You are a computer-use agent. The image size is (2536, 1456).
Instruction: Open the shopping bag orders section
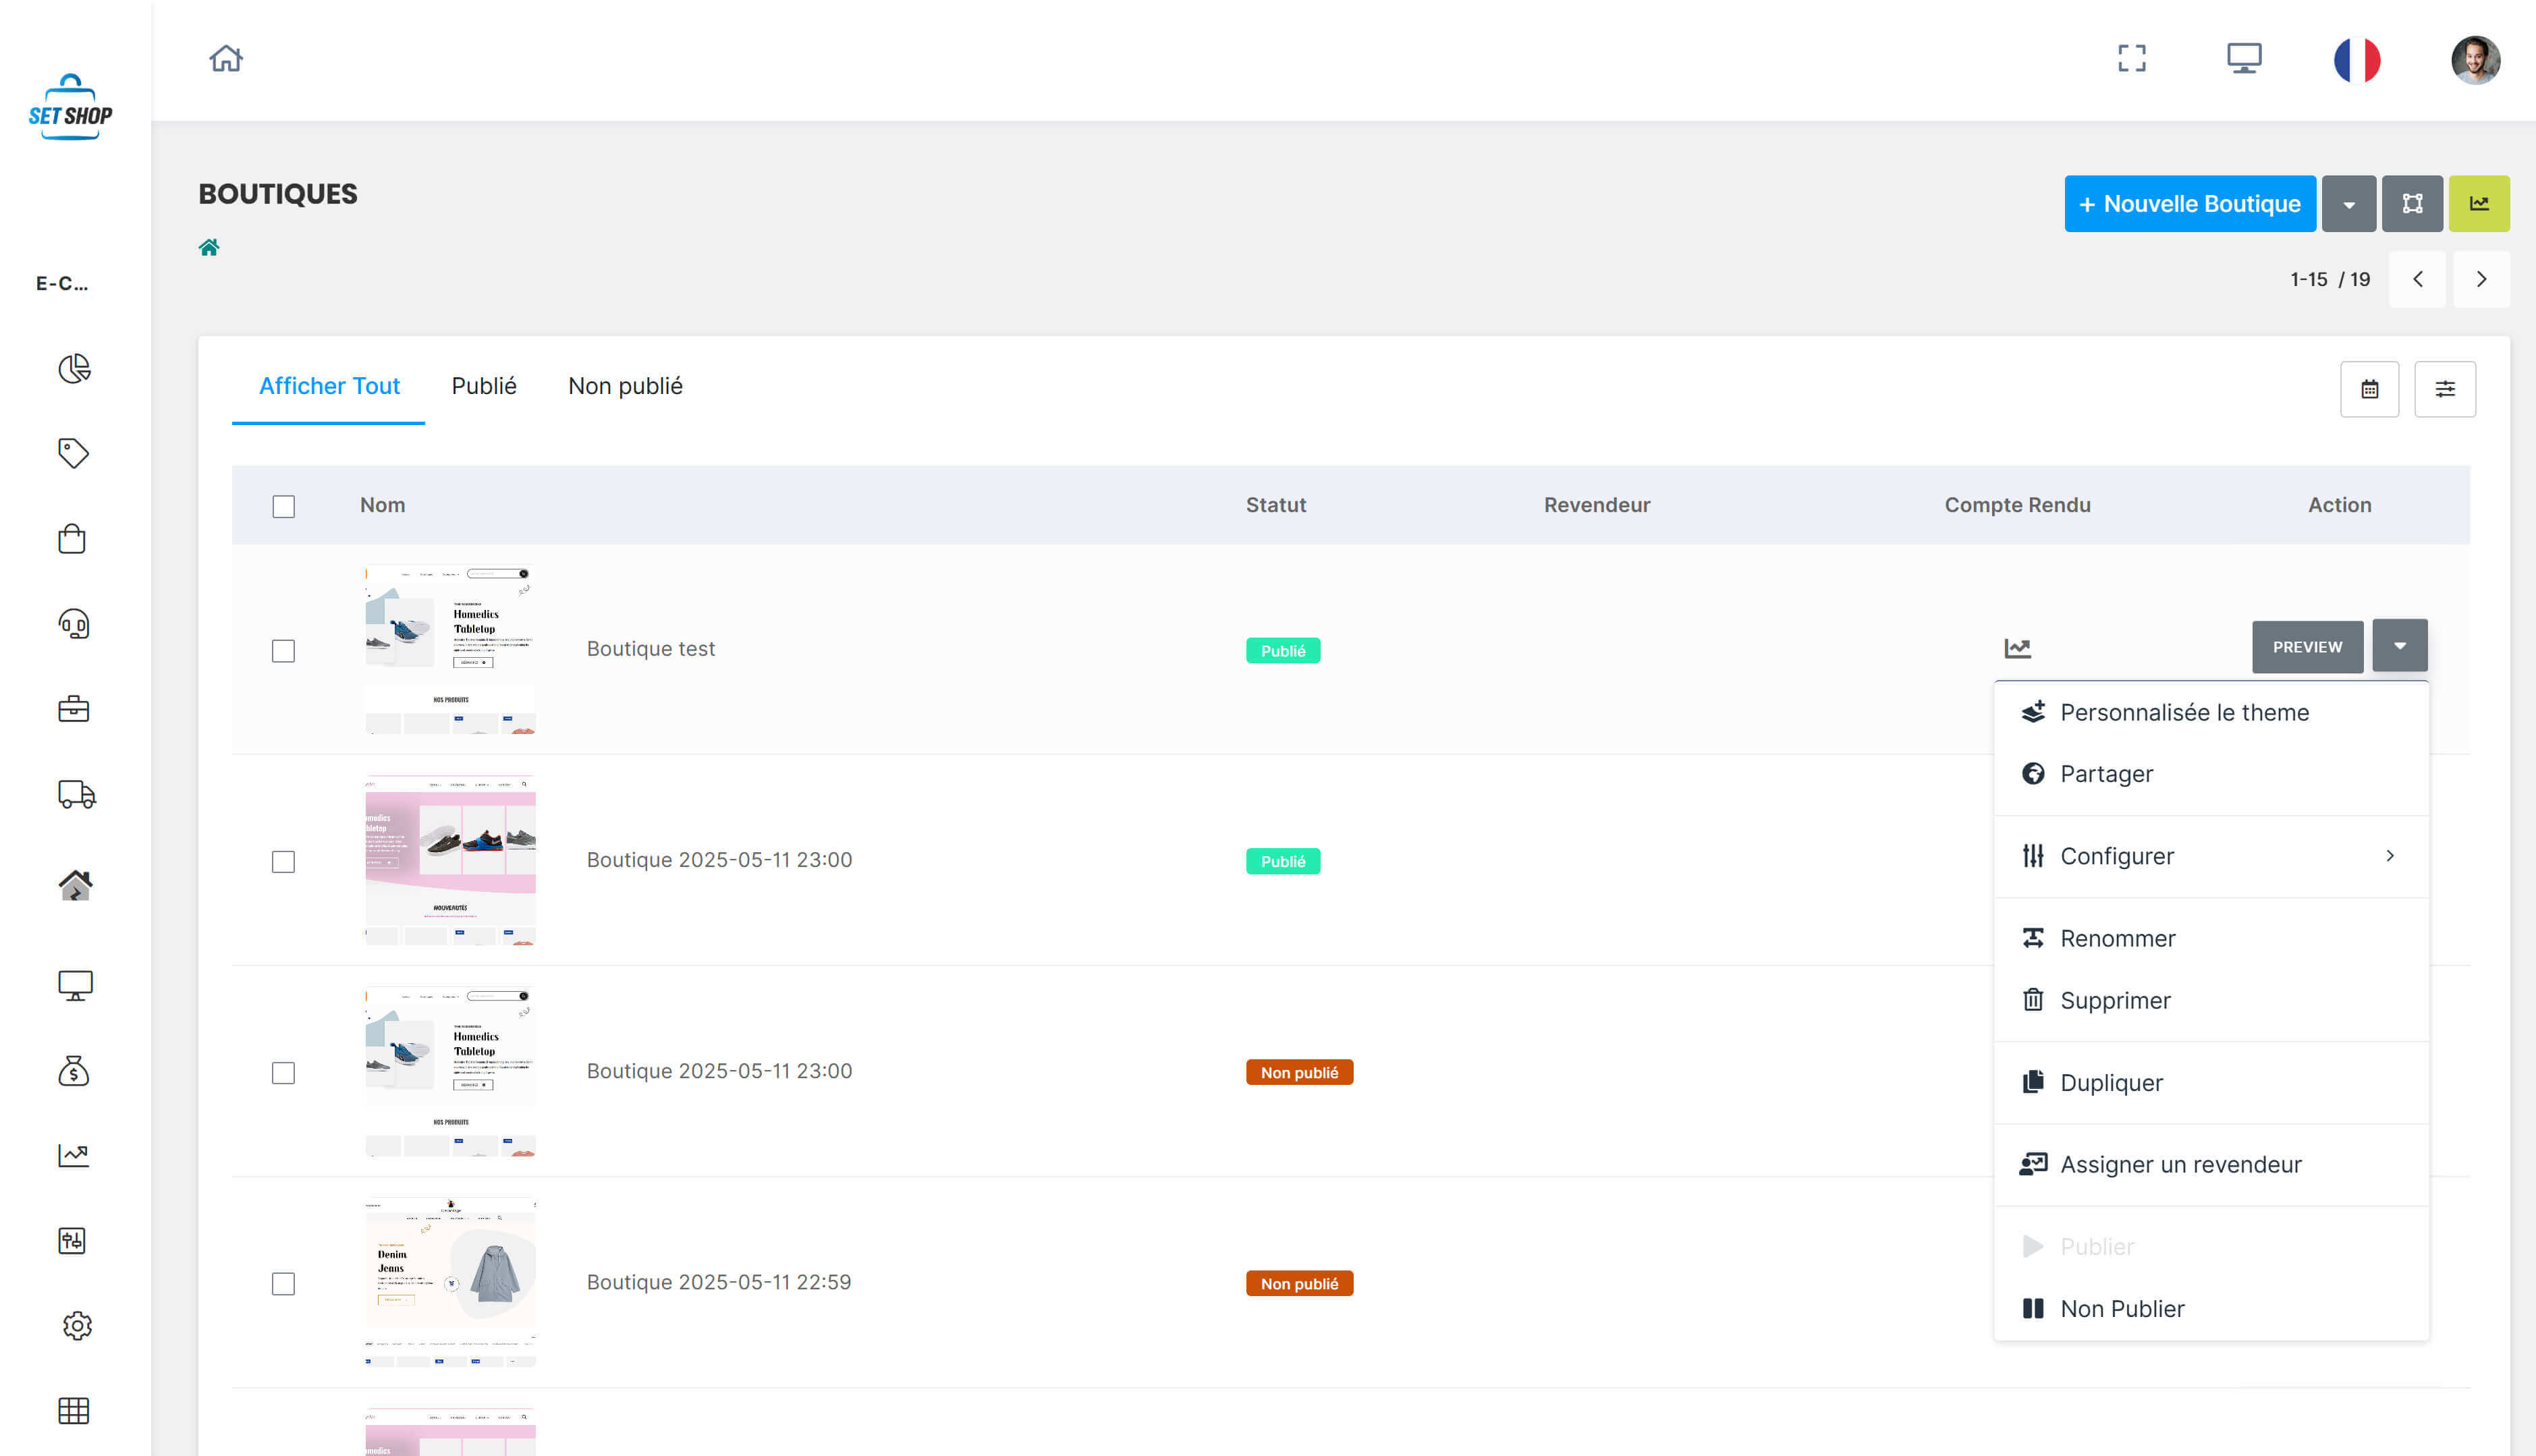pyautogui.click(x=74, y=538)
